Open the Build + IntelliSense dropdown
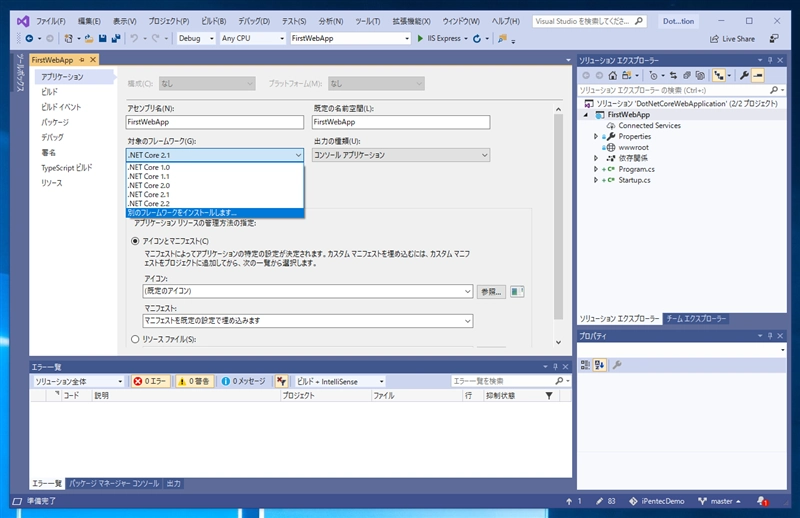This screenshot has height=518, width=800. (x=340, y=381)
